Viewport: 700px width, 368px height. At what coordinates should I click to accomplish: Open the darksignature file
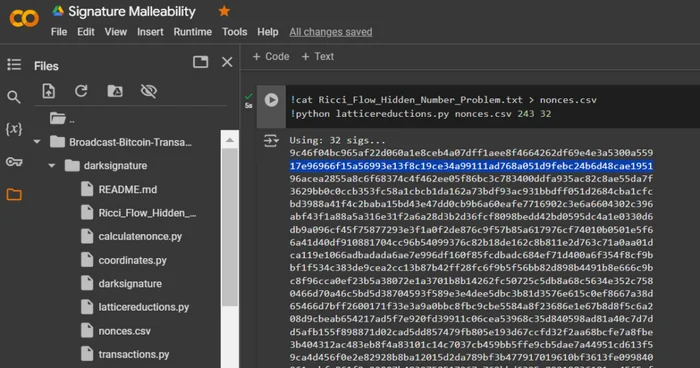coord(121,284)
